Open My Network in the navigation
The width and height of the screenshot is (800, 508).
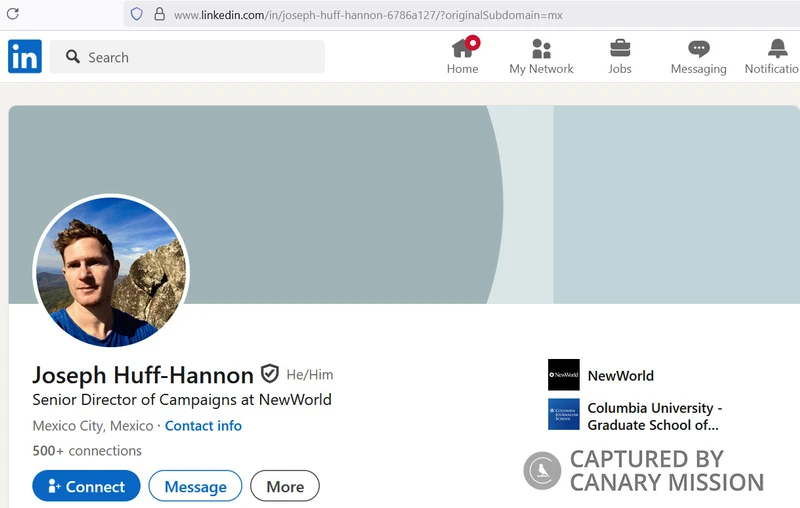[541, 56]
